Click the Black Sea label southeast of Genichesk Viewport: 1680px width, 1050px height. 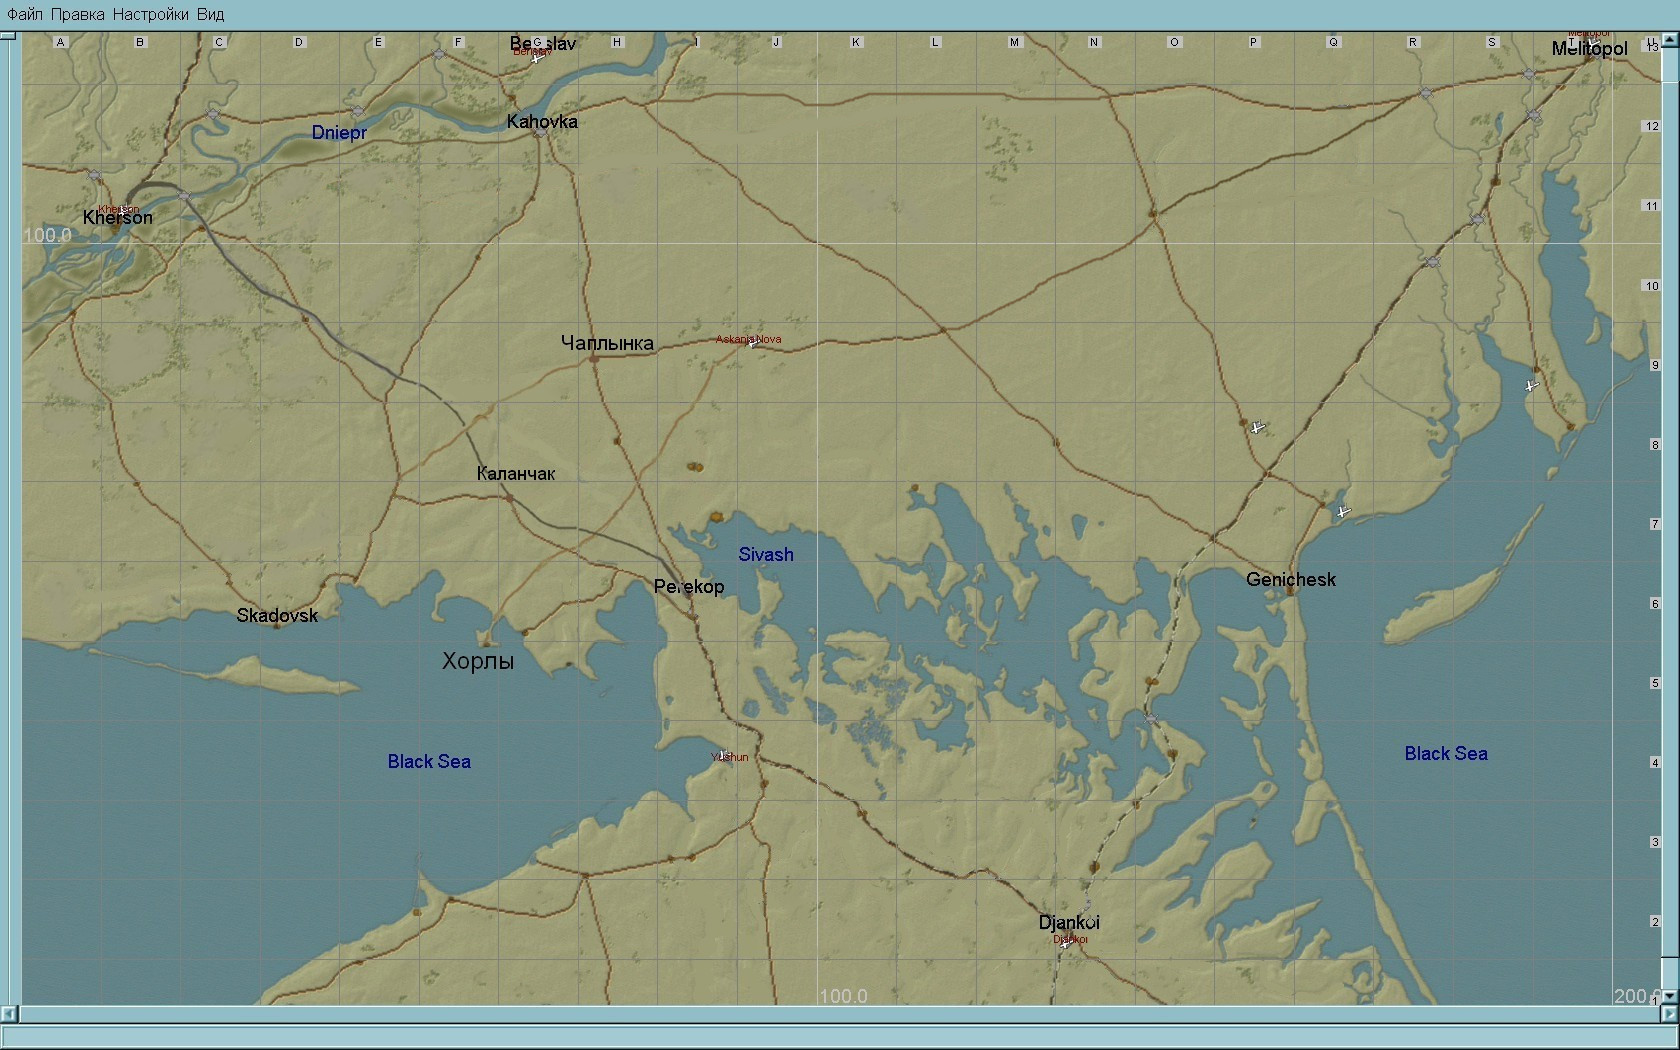[1446, 754]
